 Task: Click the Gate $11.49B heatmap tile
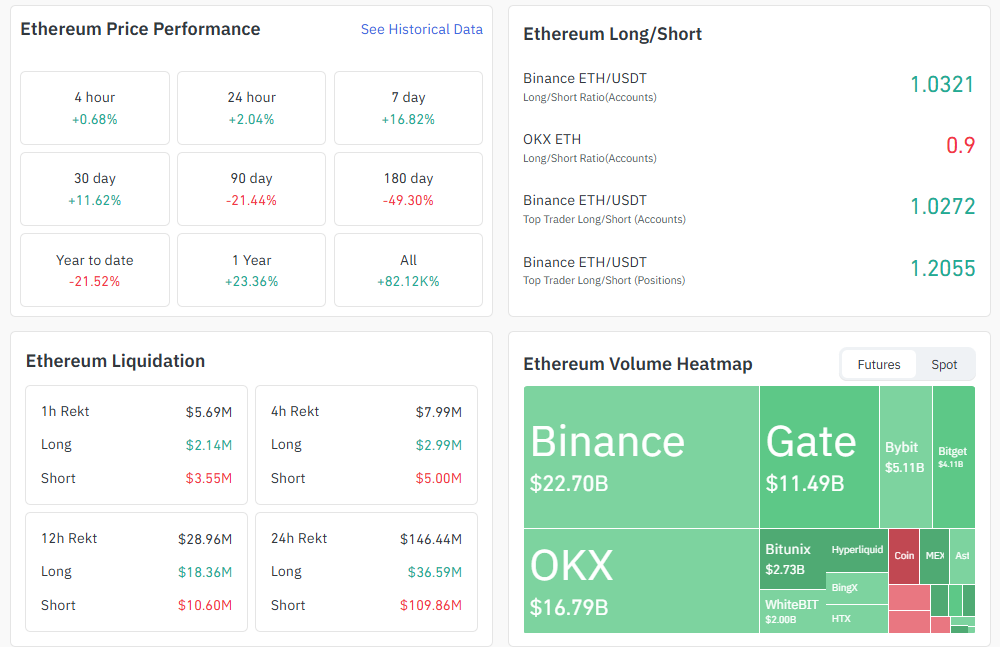point(819,457)
